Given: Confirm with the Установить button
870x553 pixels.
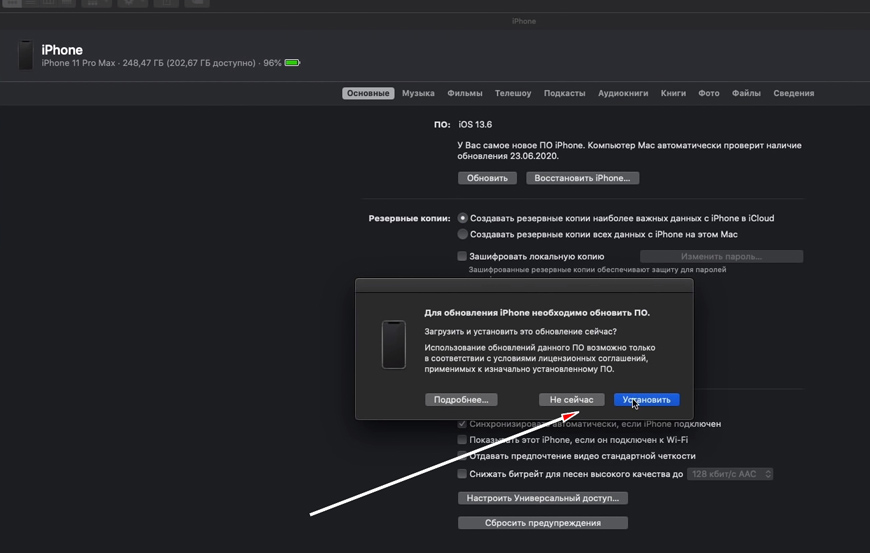Looking at the screenshot, I should [646, 399].
